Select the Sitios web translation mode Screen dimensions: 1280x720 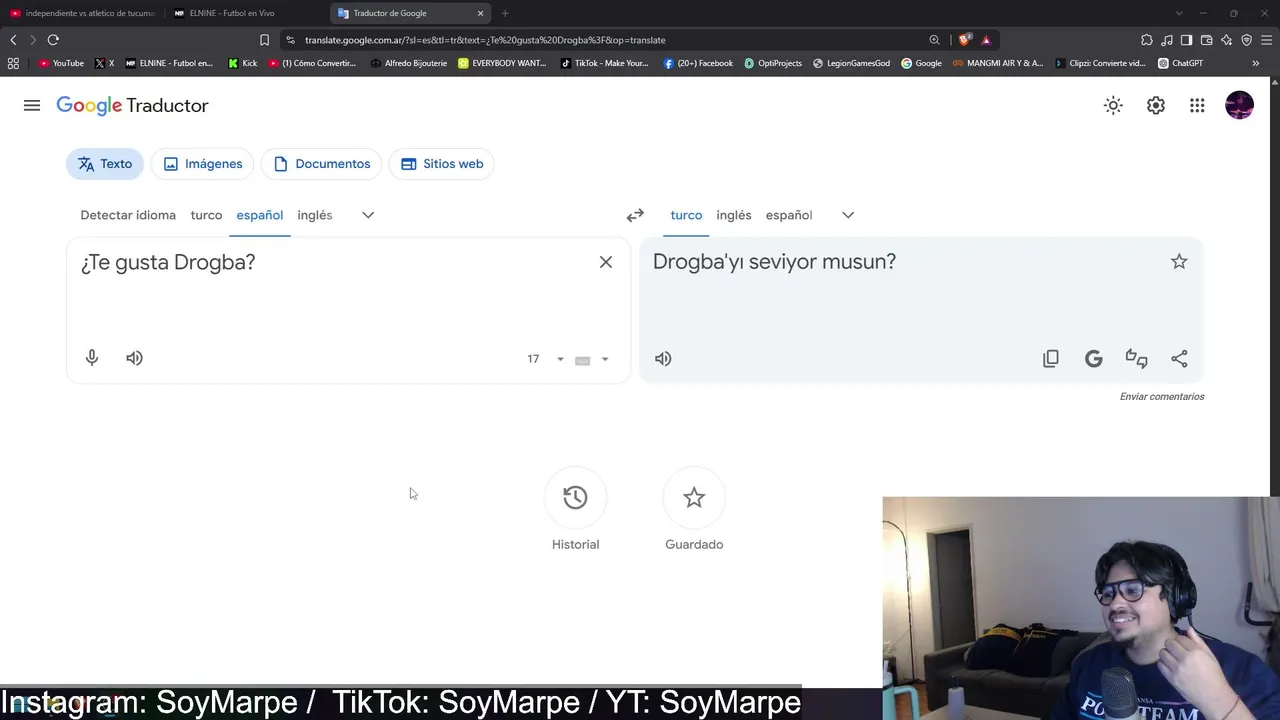click(442, 164)
